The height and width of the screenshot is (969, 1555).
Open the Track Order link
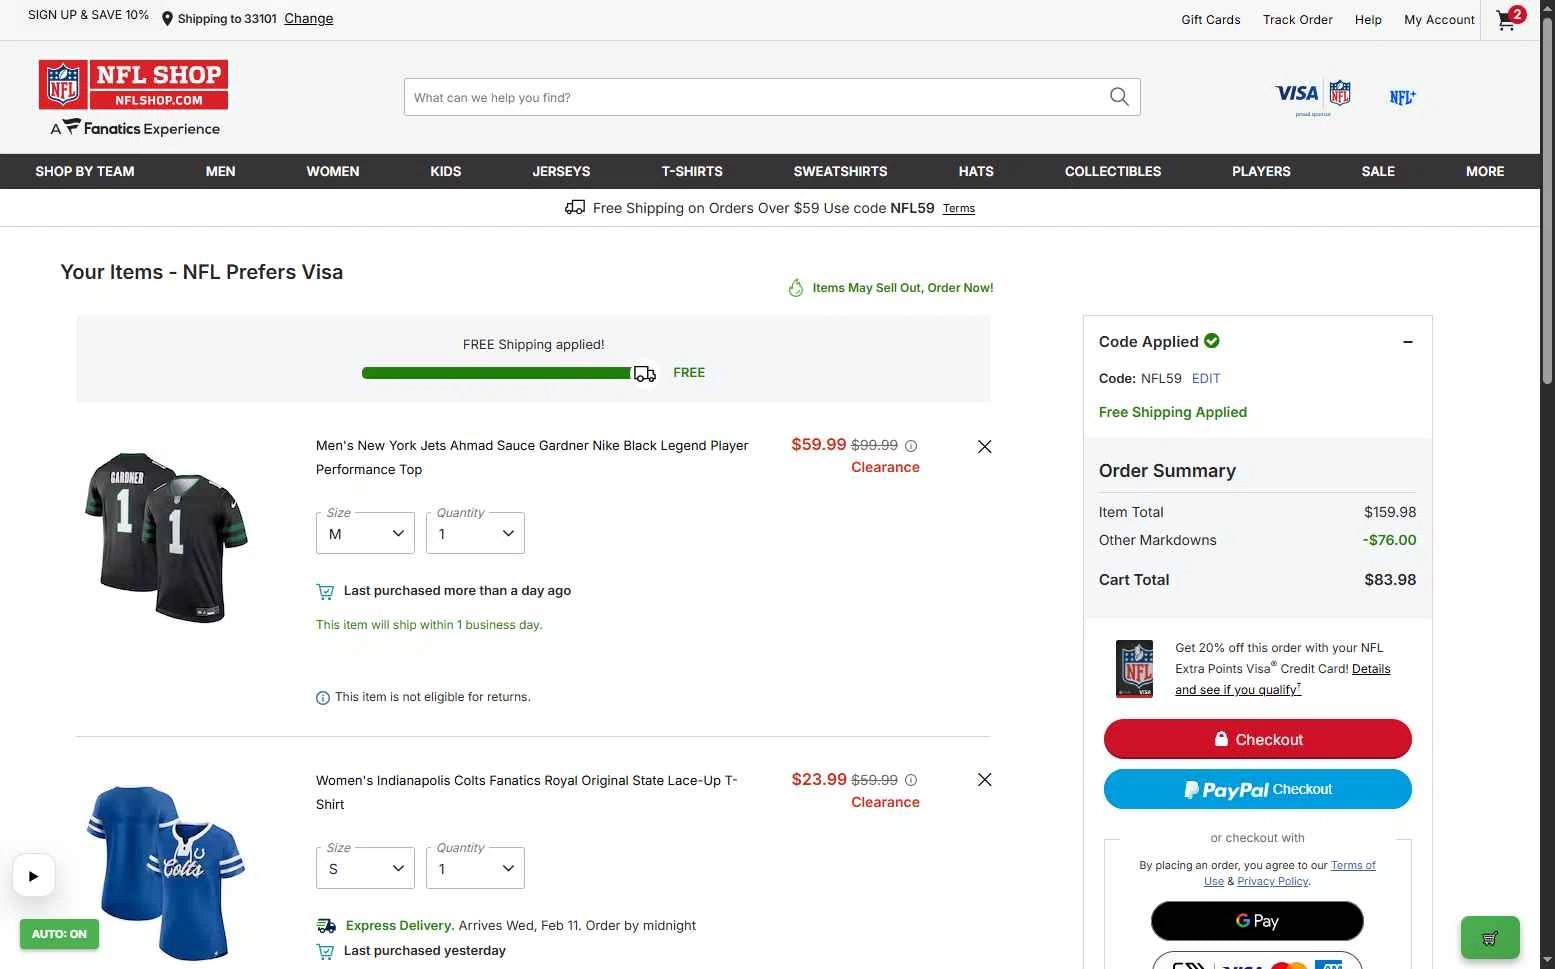1298,20
